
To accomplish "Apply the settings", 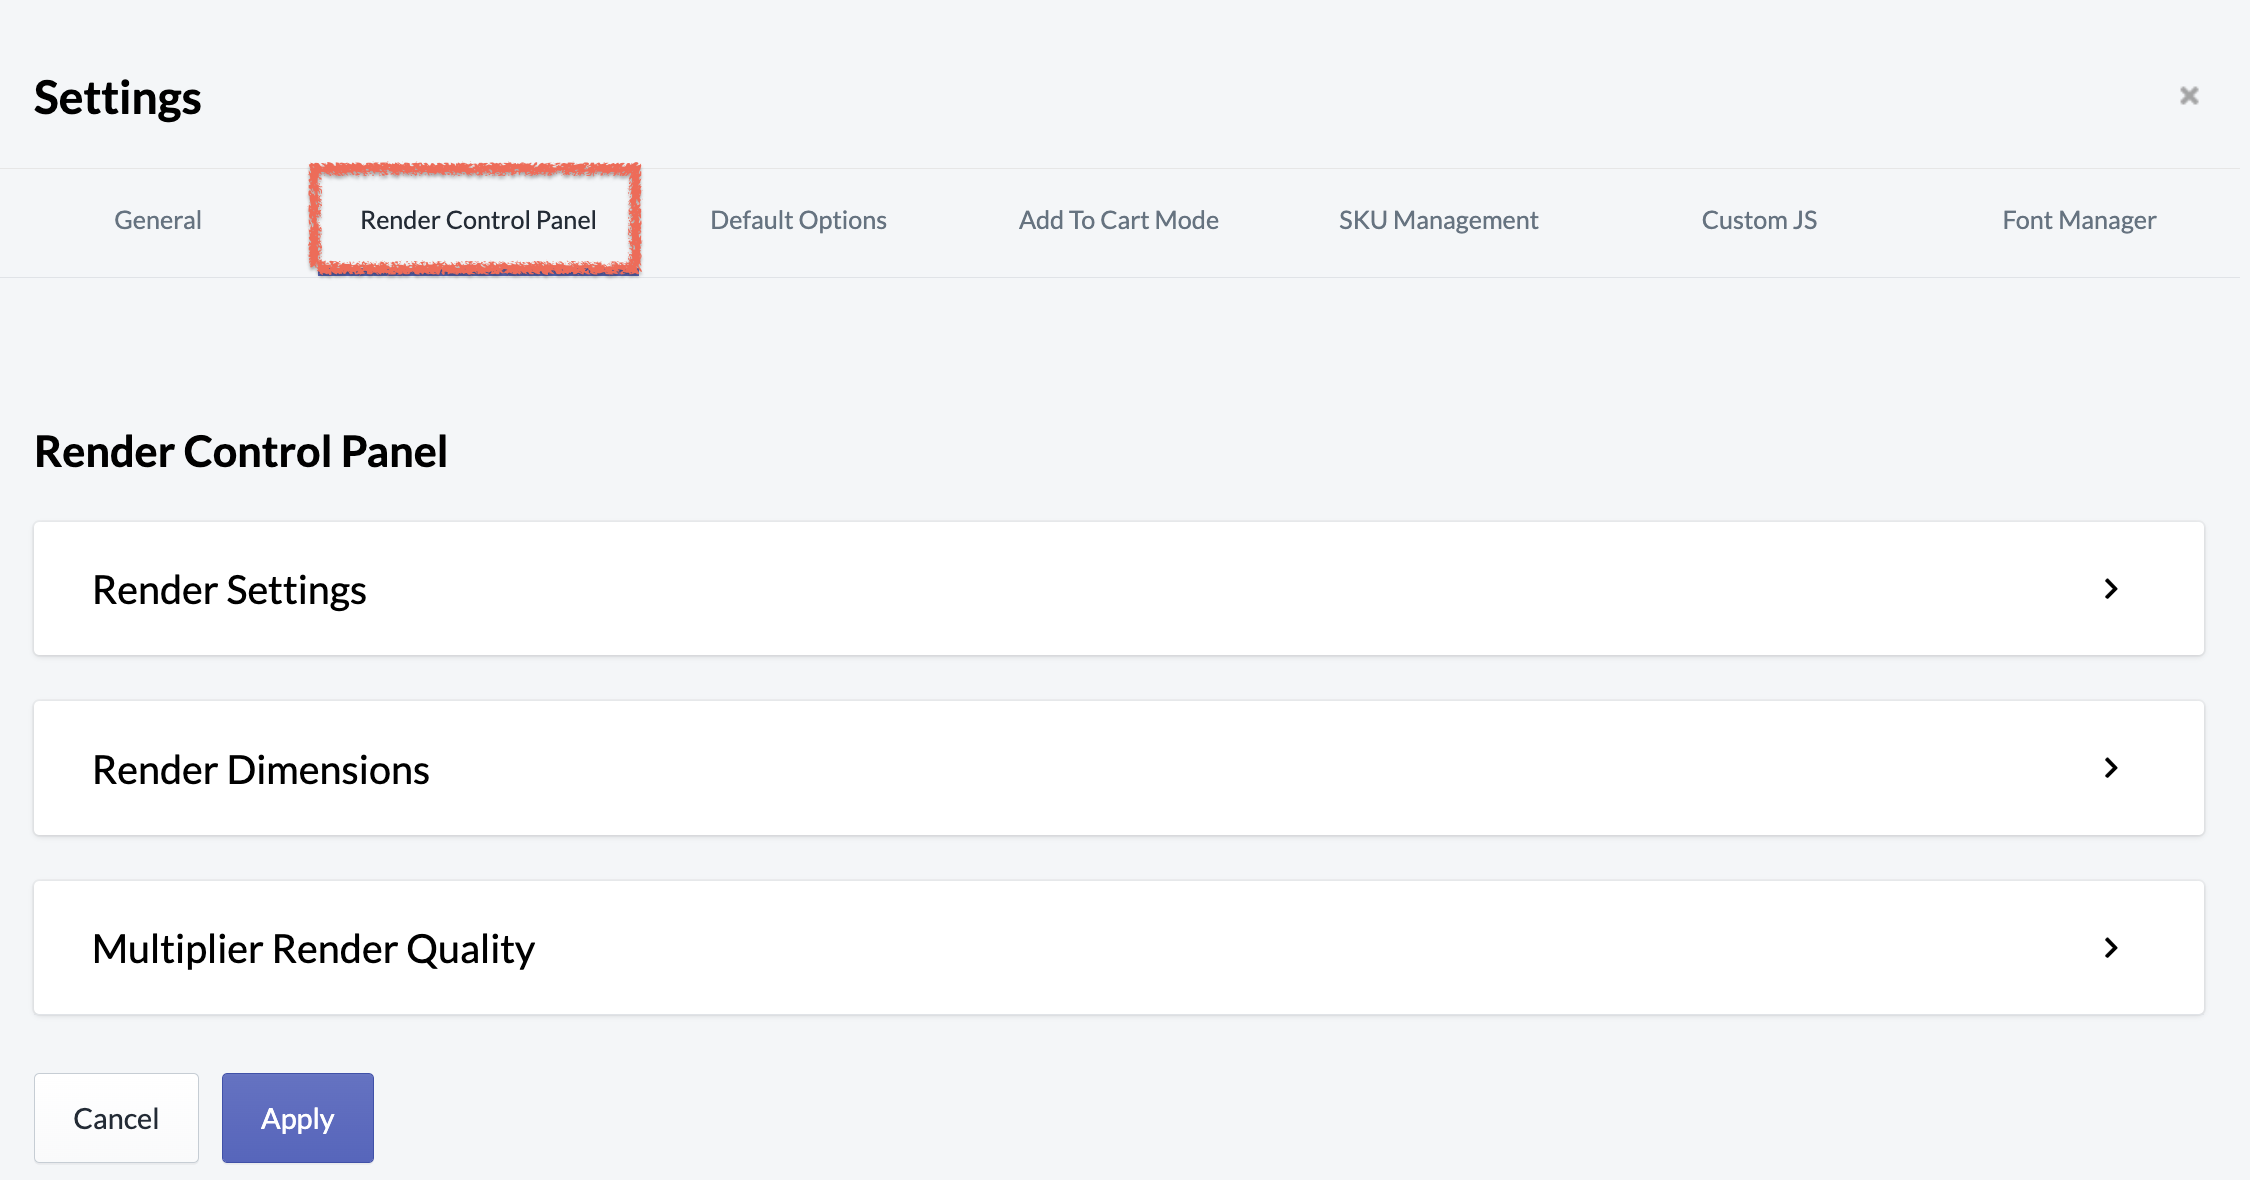I will point(298,1118).
